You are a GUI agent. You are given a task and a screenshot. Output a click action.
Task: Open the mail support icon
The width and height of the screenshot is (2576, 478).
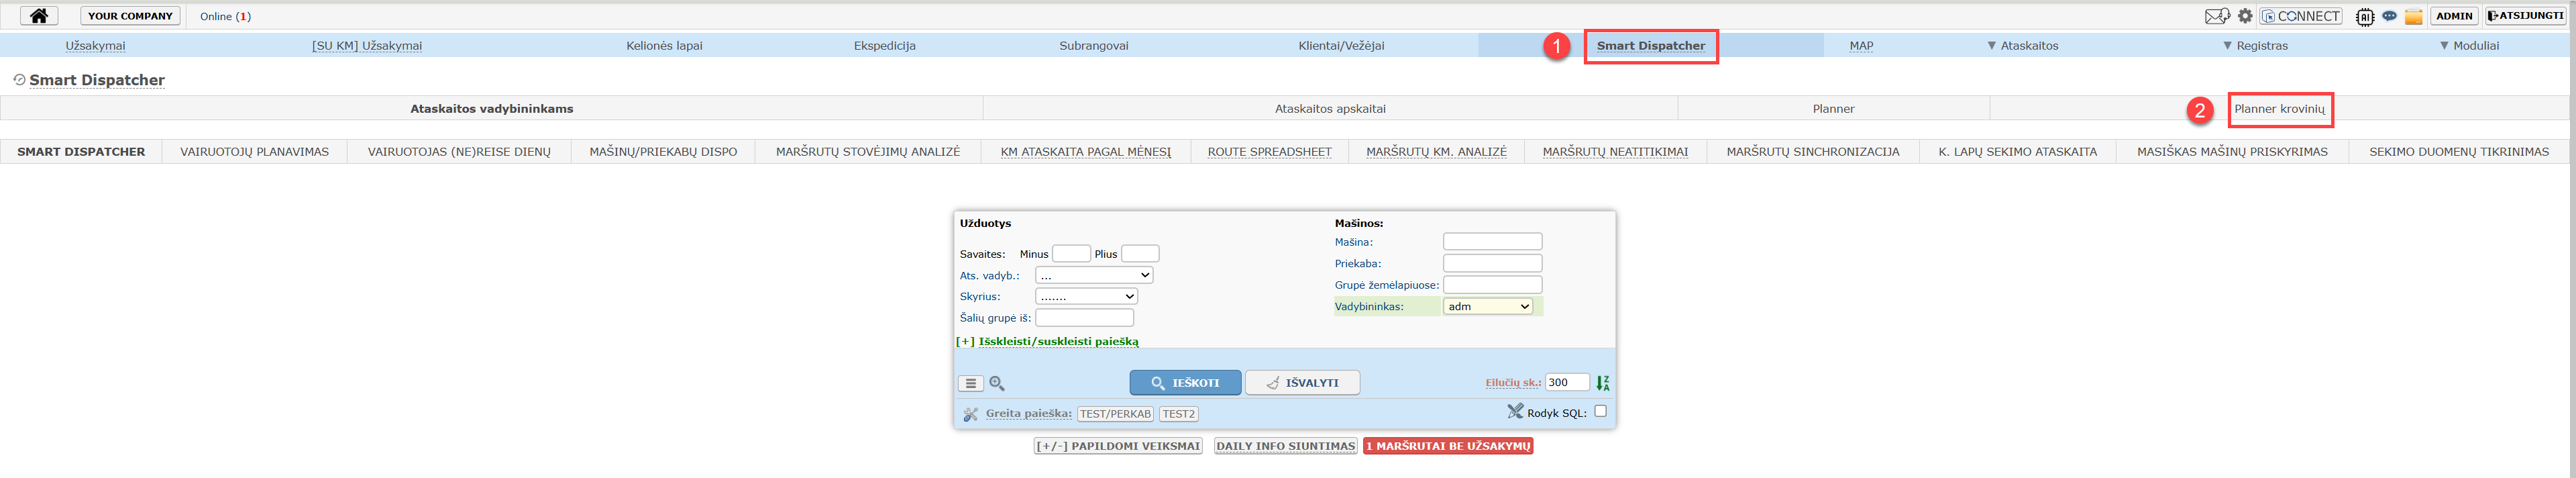[x=2217, y=16]
